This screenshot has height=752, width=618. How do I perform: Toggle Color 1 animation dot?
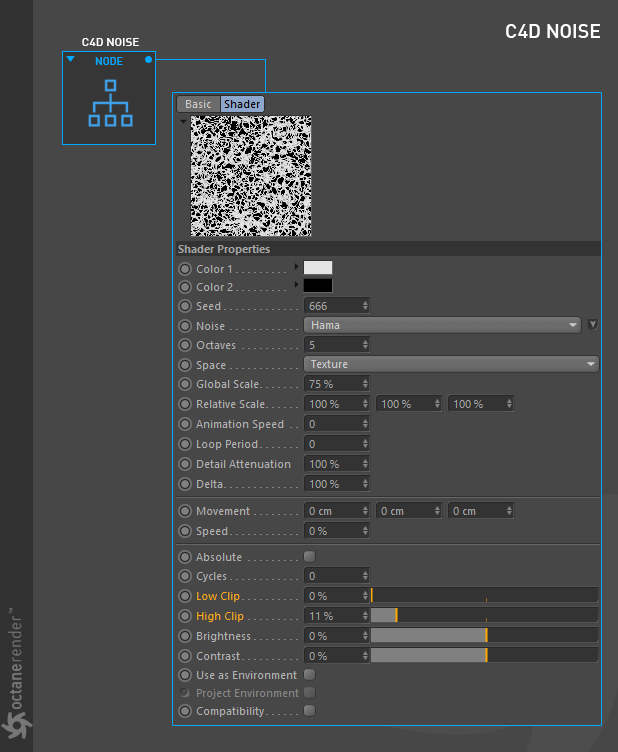pos(185,269)
